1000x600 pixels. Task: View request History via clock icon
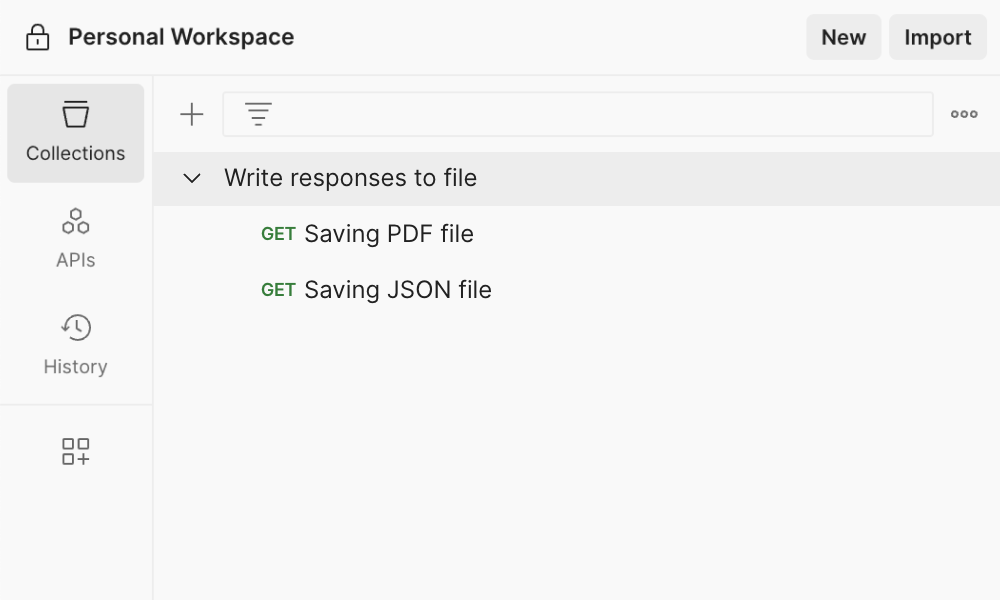pyautogui.click(x=75, y=327)
